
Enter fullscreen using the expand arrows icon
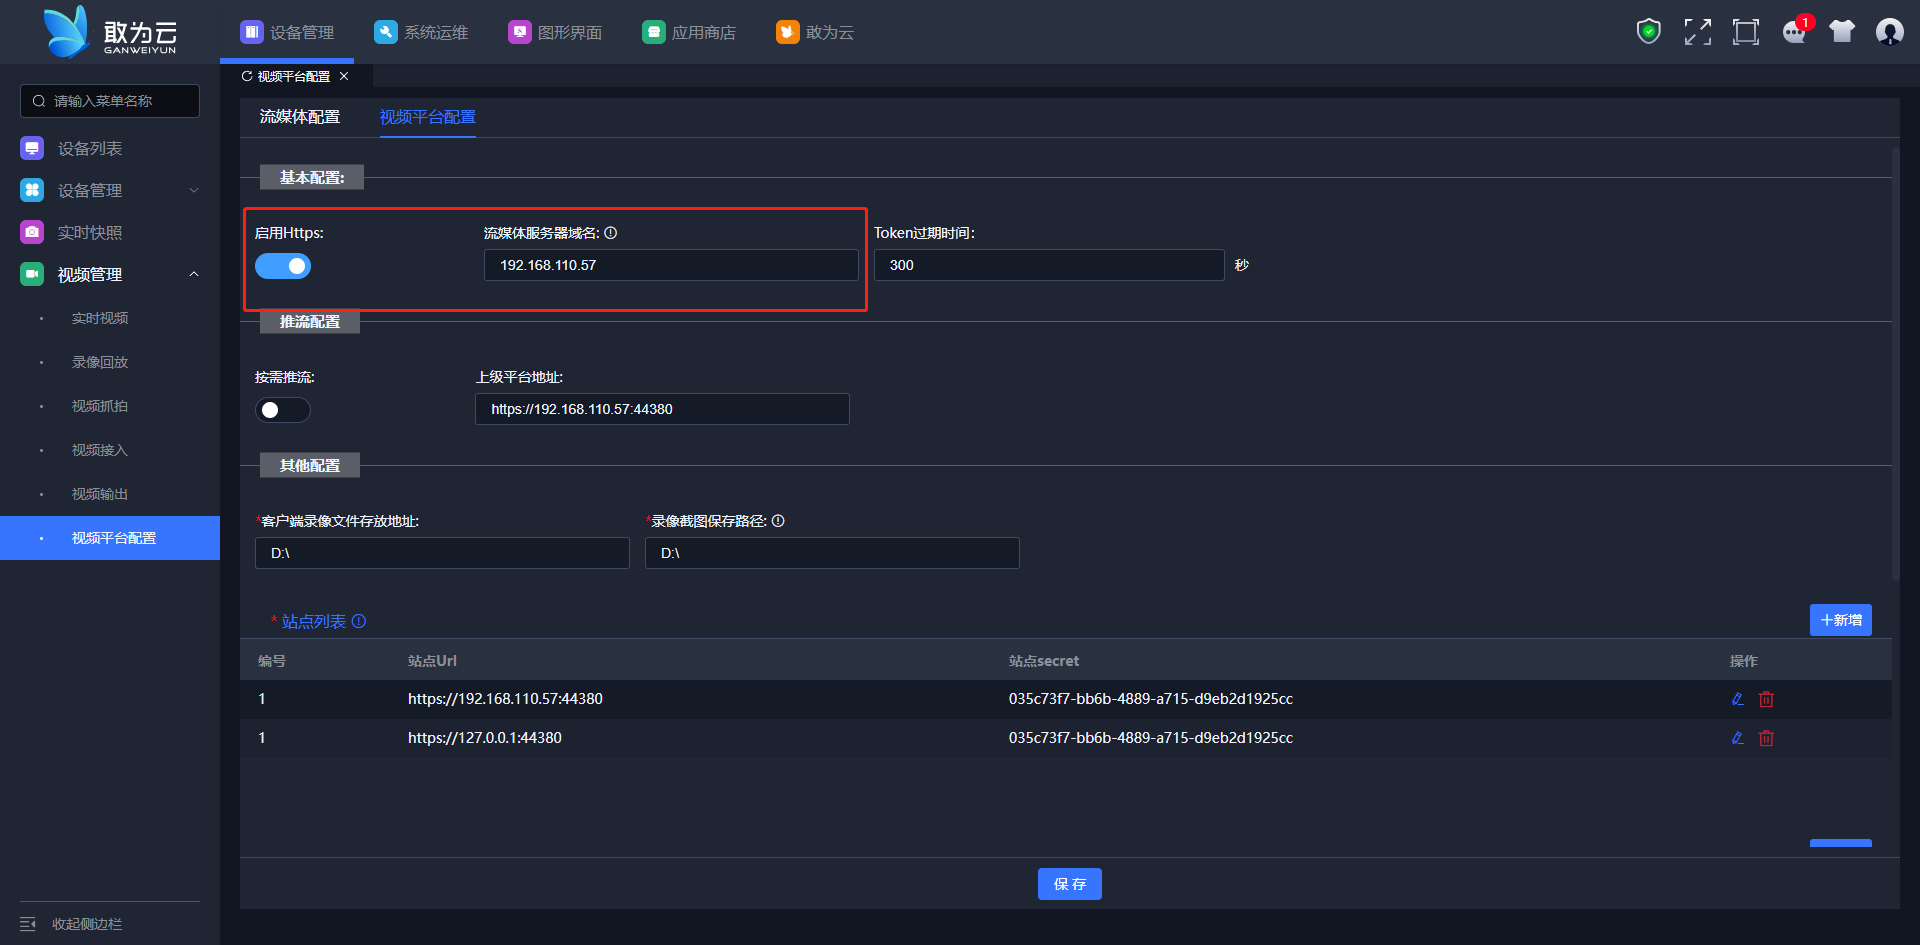tap(1697, 32)
